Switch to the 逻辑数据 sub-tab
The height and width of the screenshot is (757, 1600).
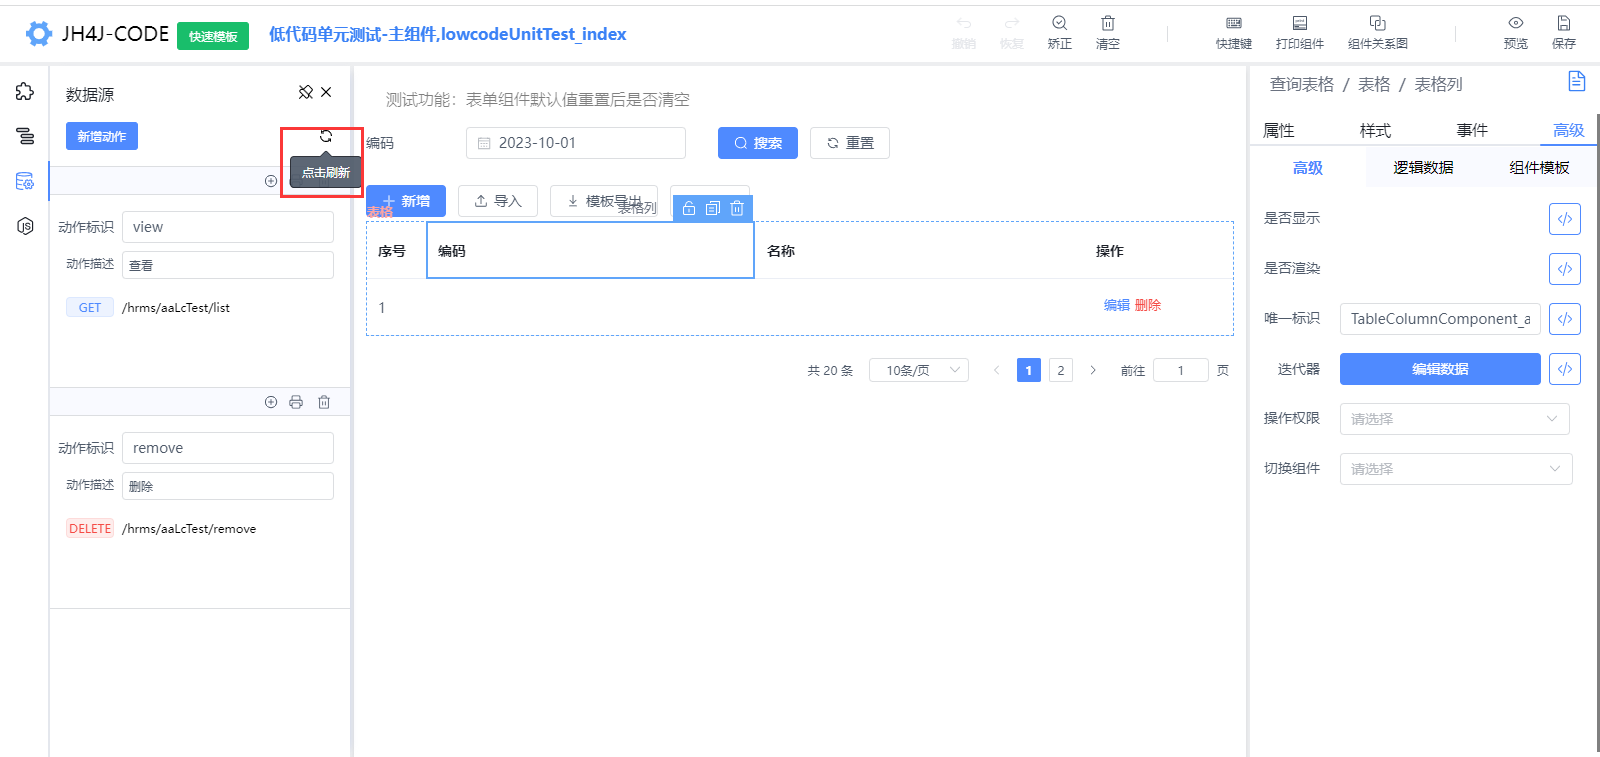click(1424, 168)
